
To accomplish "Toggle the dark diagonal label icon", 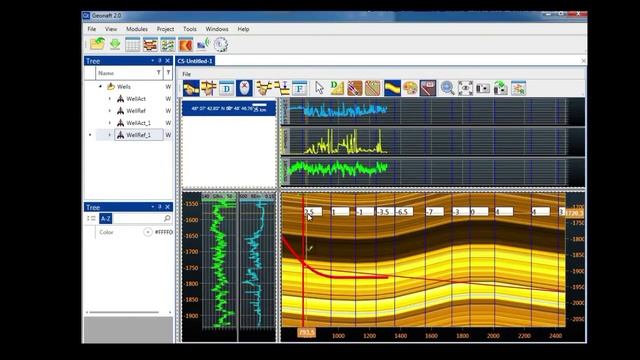I will (428, 88).
